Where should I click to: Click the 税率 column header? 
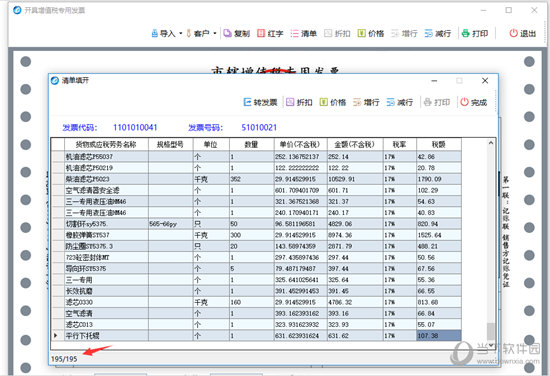pyautogui.click(x=400, y=144)
